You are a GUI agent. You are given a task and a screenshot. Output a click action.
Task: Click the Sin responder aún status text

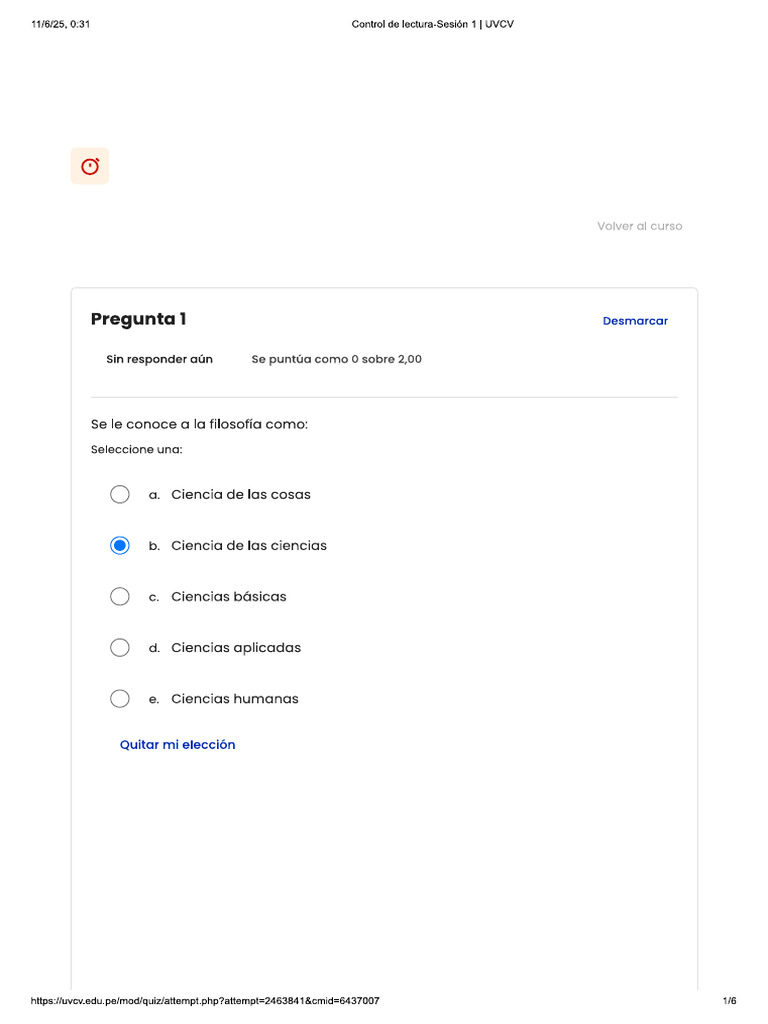[159, 359]
